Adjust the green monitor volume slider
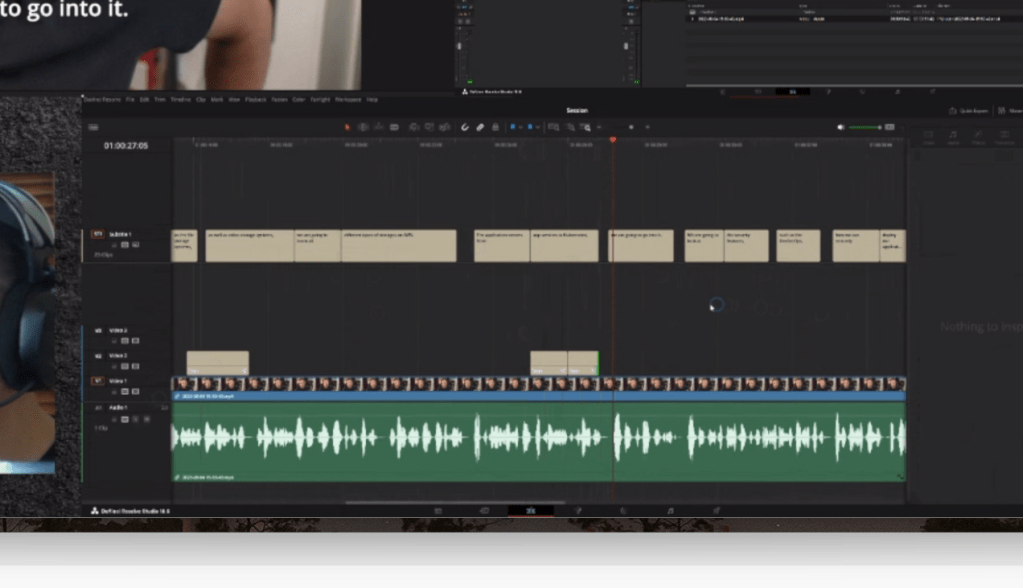1023x588 pixels. tap(865, 127)
